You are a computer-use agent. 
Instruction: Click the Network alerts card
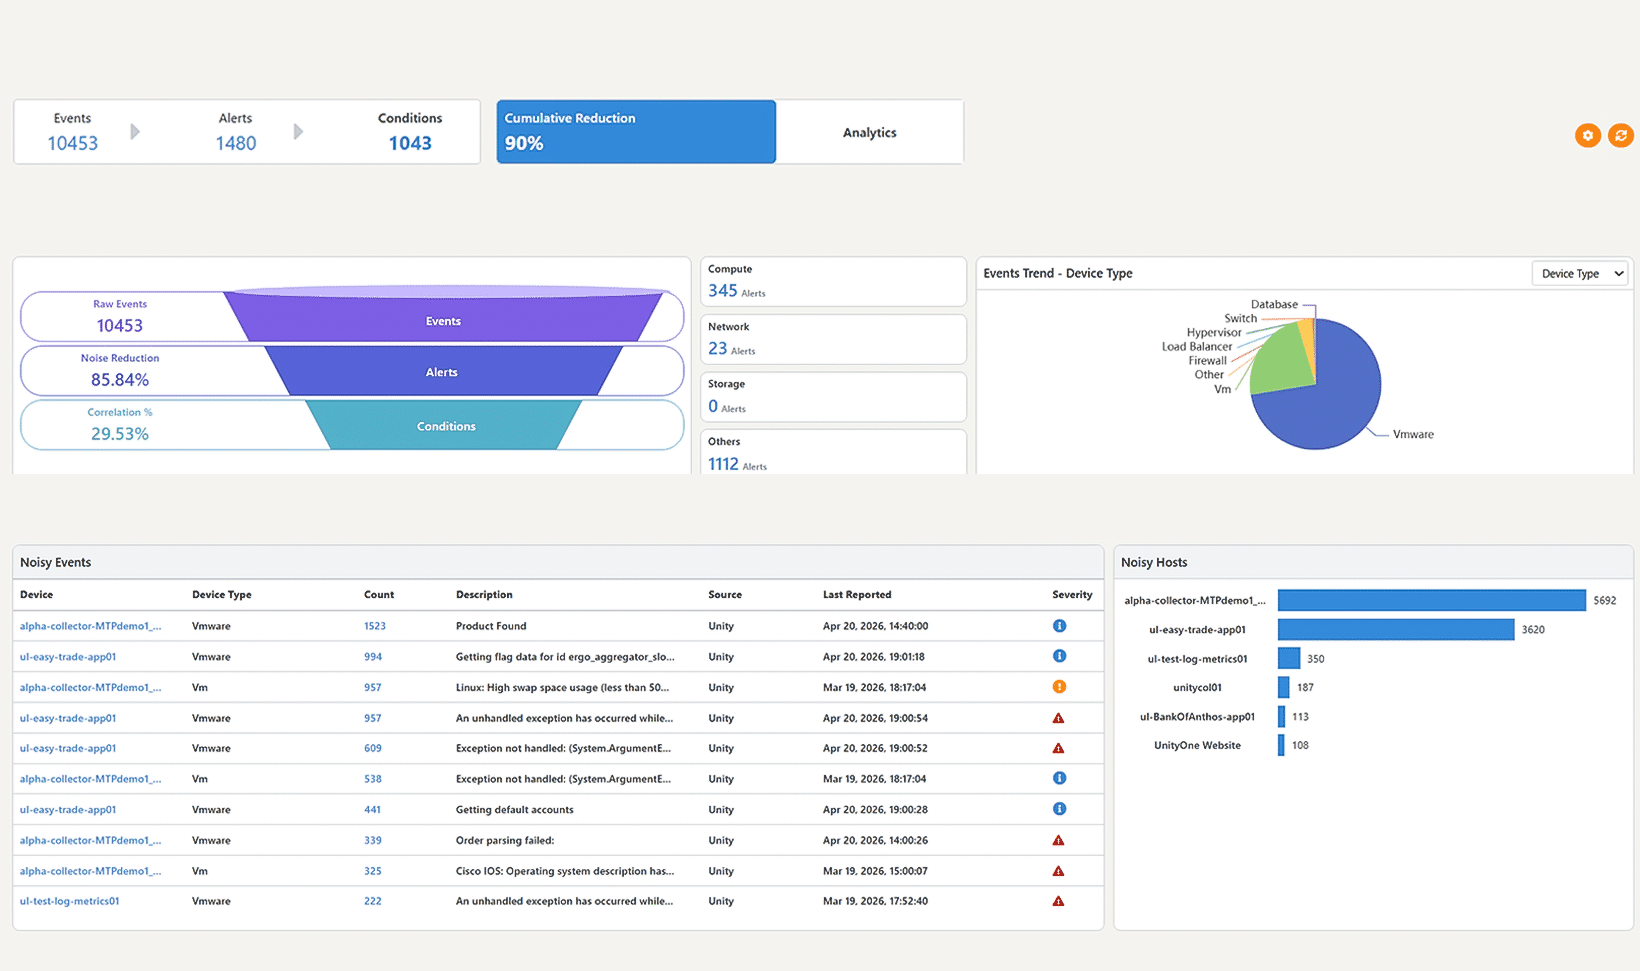(832, 339)
